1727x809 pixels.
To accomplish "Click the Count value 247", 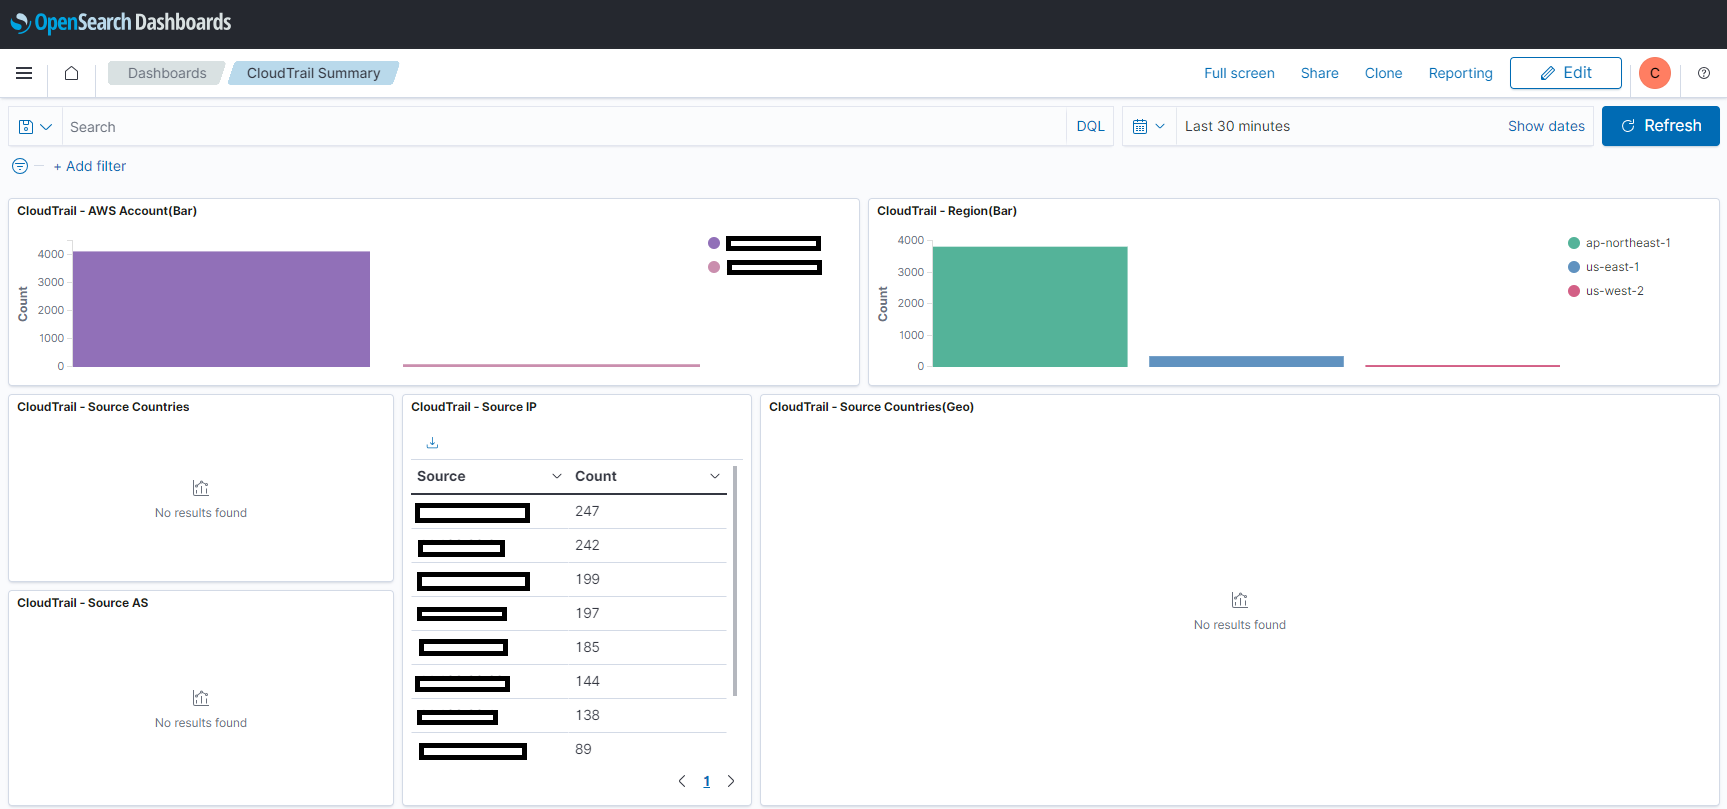I will (x=587, y=511).
